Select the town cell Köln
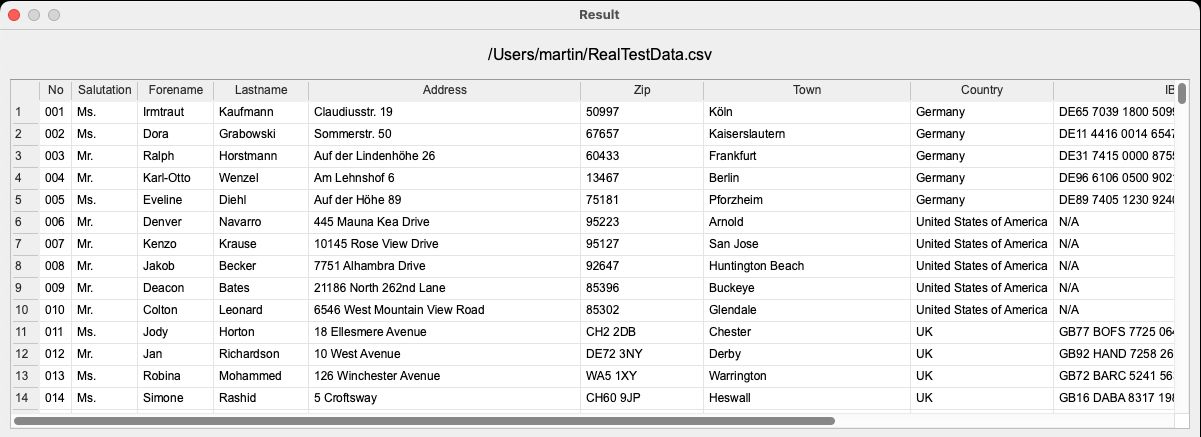This screenshot has width=1201, height=437. coord(806,112)
